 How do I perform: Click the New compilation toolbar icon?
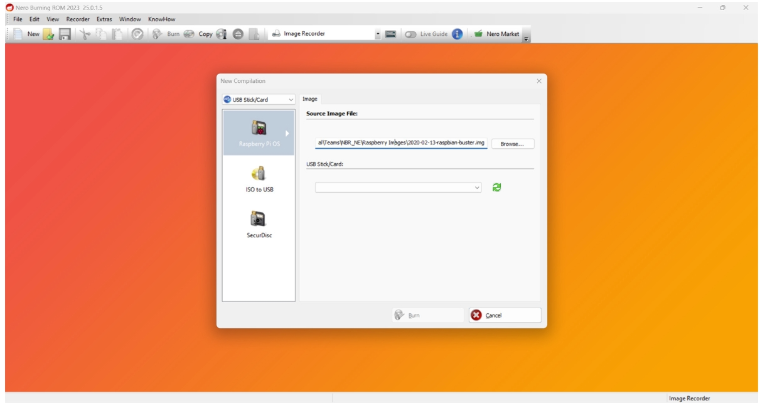pos(28,34)
